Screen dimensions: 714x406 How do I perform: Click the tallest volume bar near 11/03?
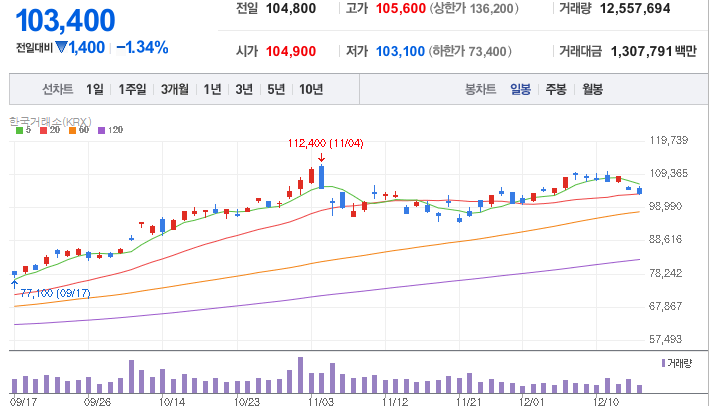pos(301,375)
